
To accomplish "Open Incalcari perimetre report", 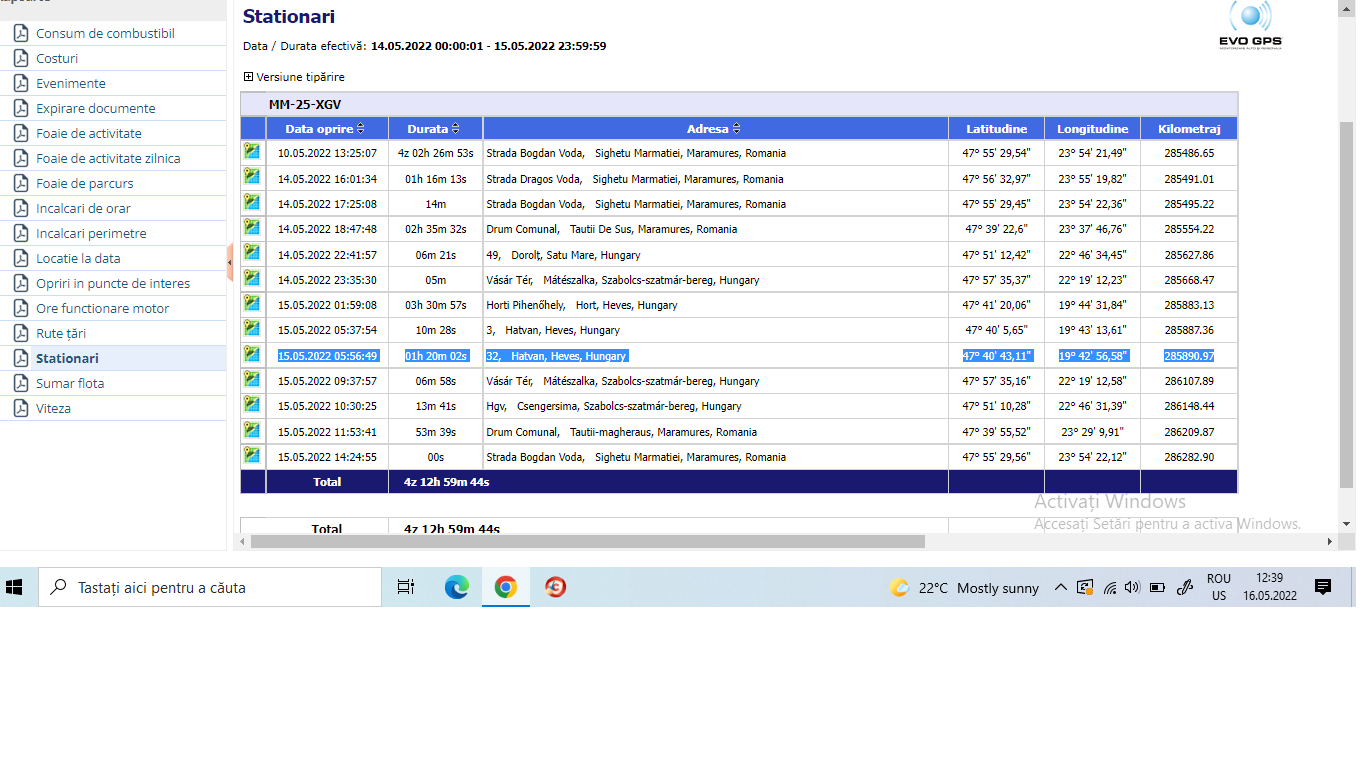I will 91,233.
